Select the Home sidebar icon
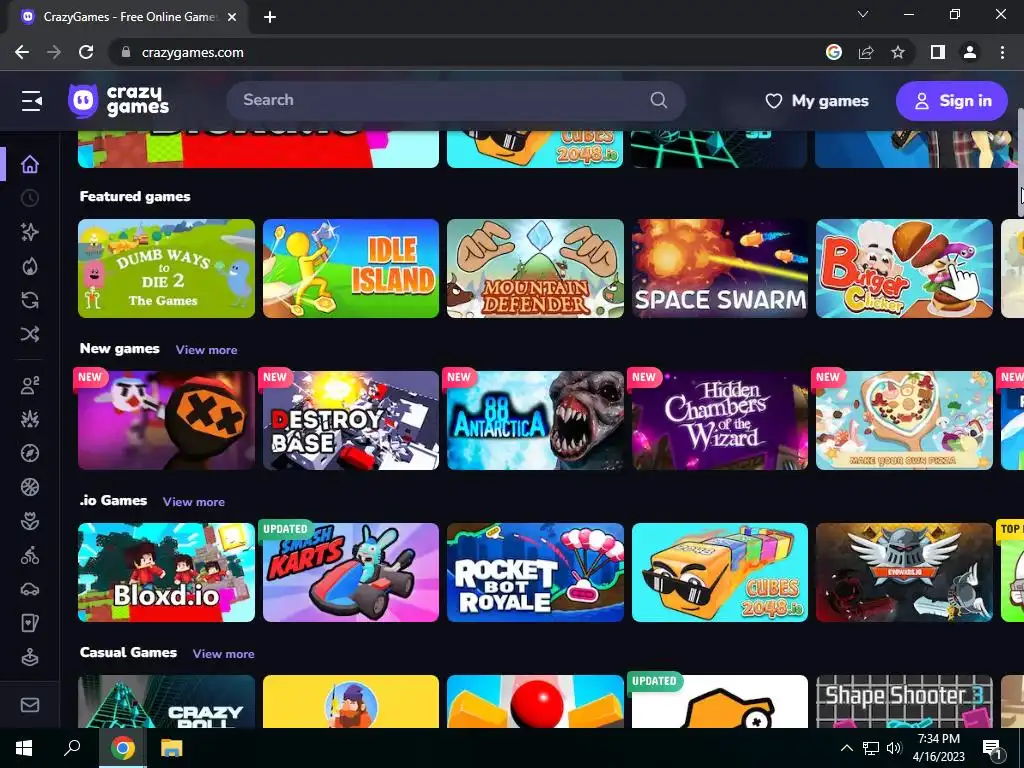The image size is (1024, 768). (x=30, y=164)
